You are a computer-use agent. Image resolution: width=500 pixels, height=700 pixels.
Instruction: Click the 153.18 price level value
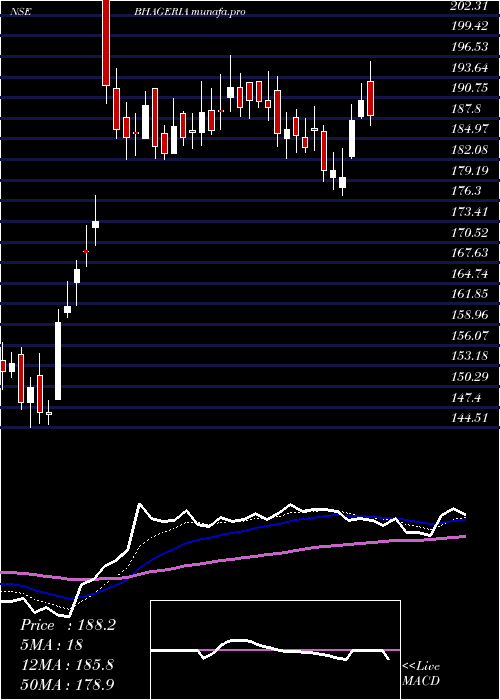(x=471, y=357)
